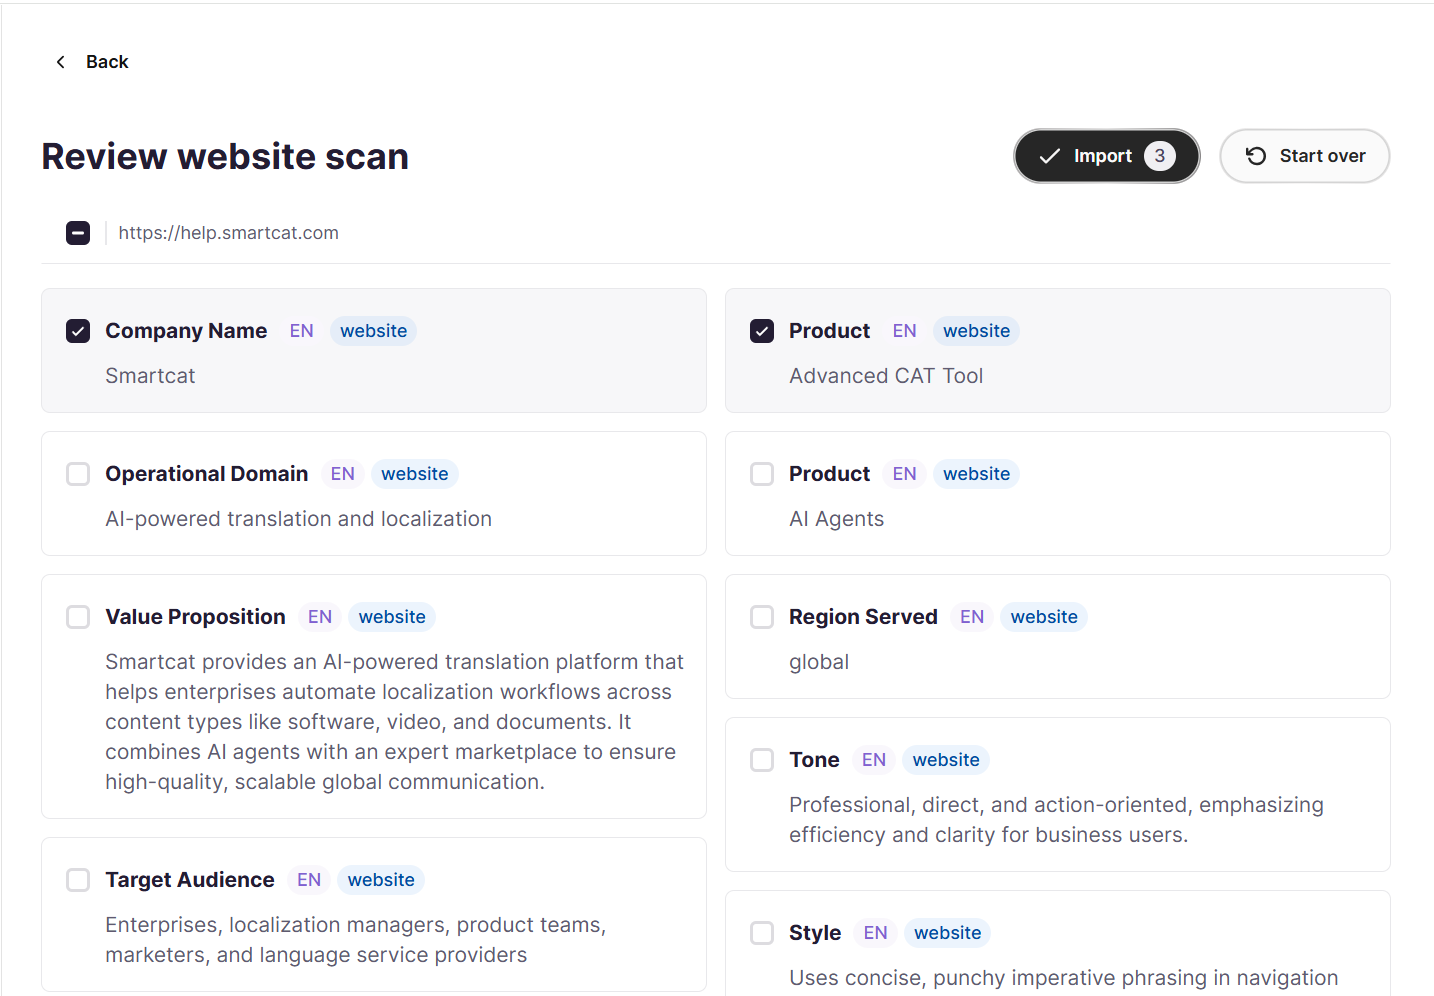The image size is (1434, 996).
Task: Select the Value Proposition checkbox
Action: pyautogui.click(x=78, y=617)
